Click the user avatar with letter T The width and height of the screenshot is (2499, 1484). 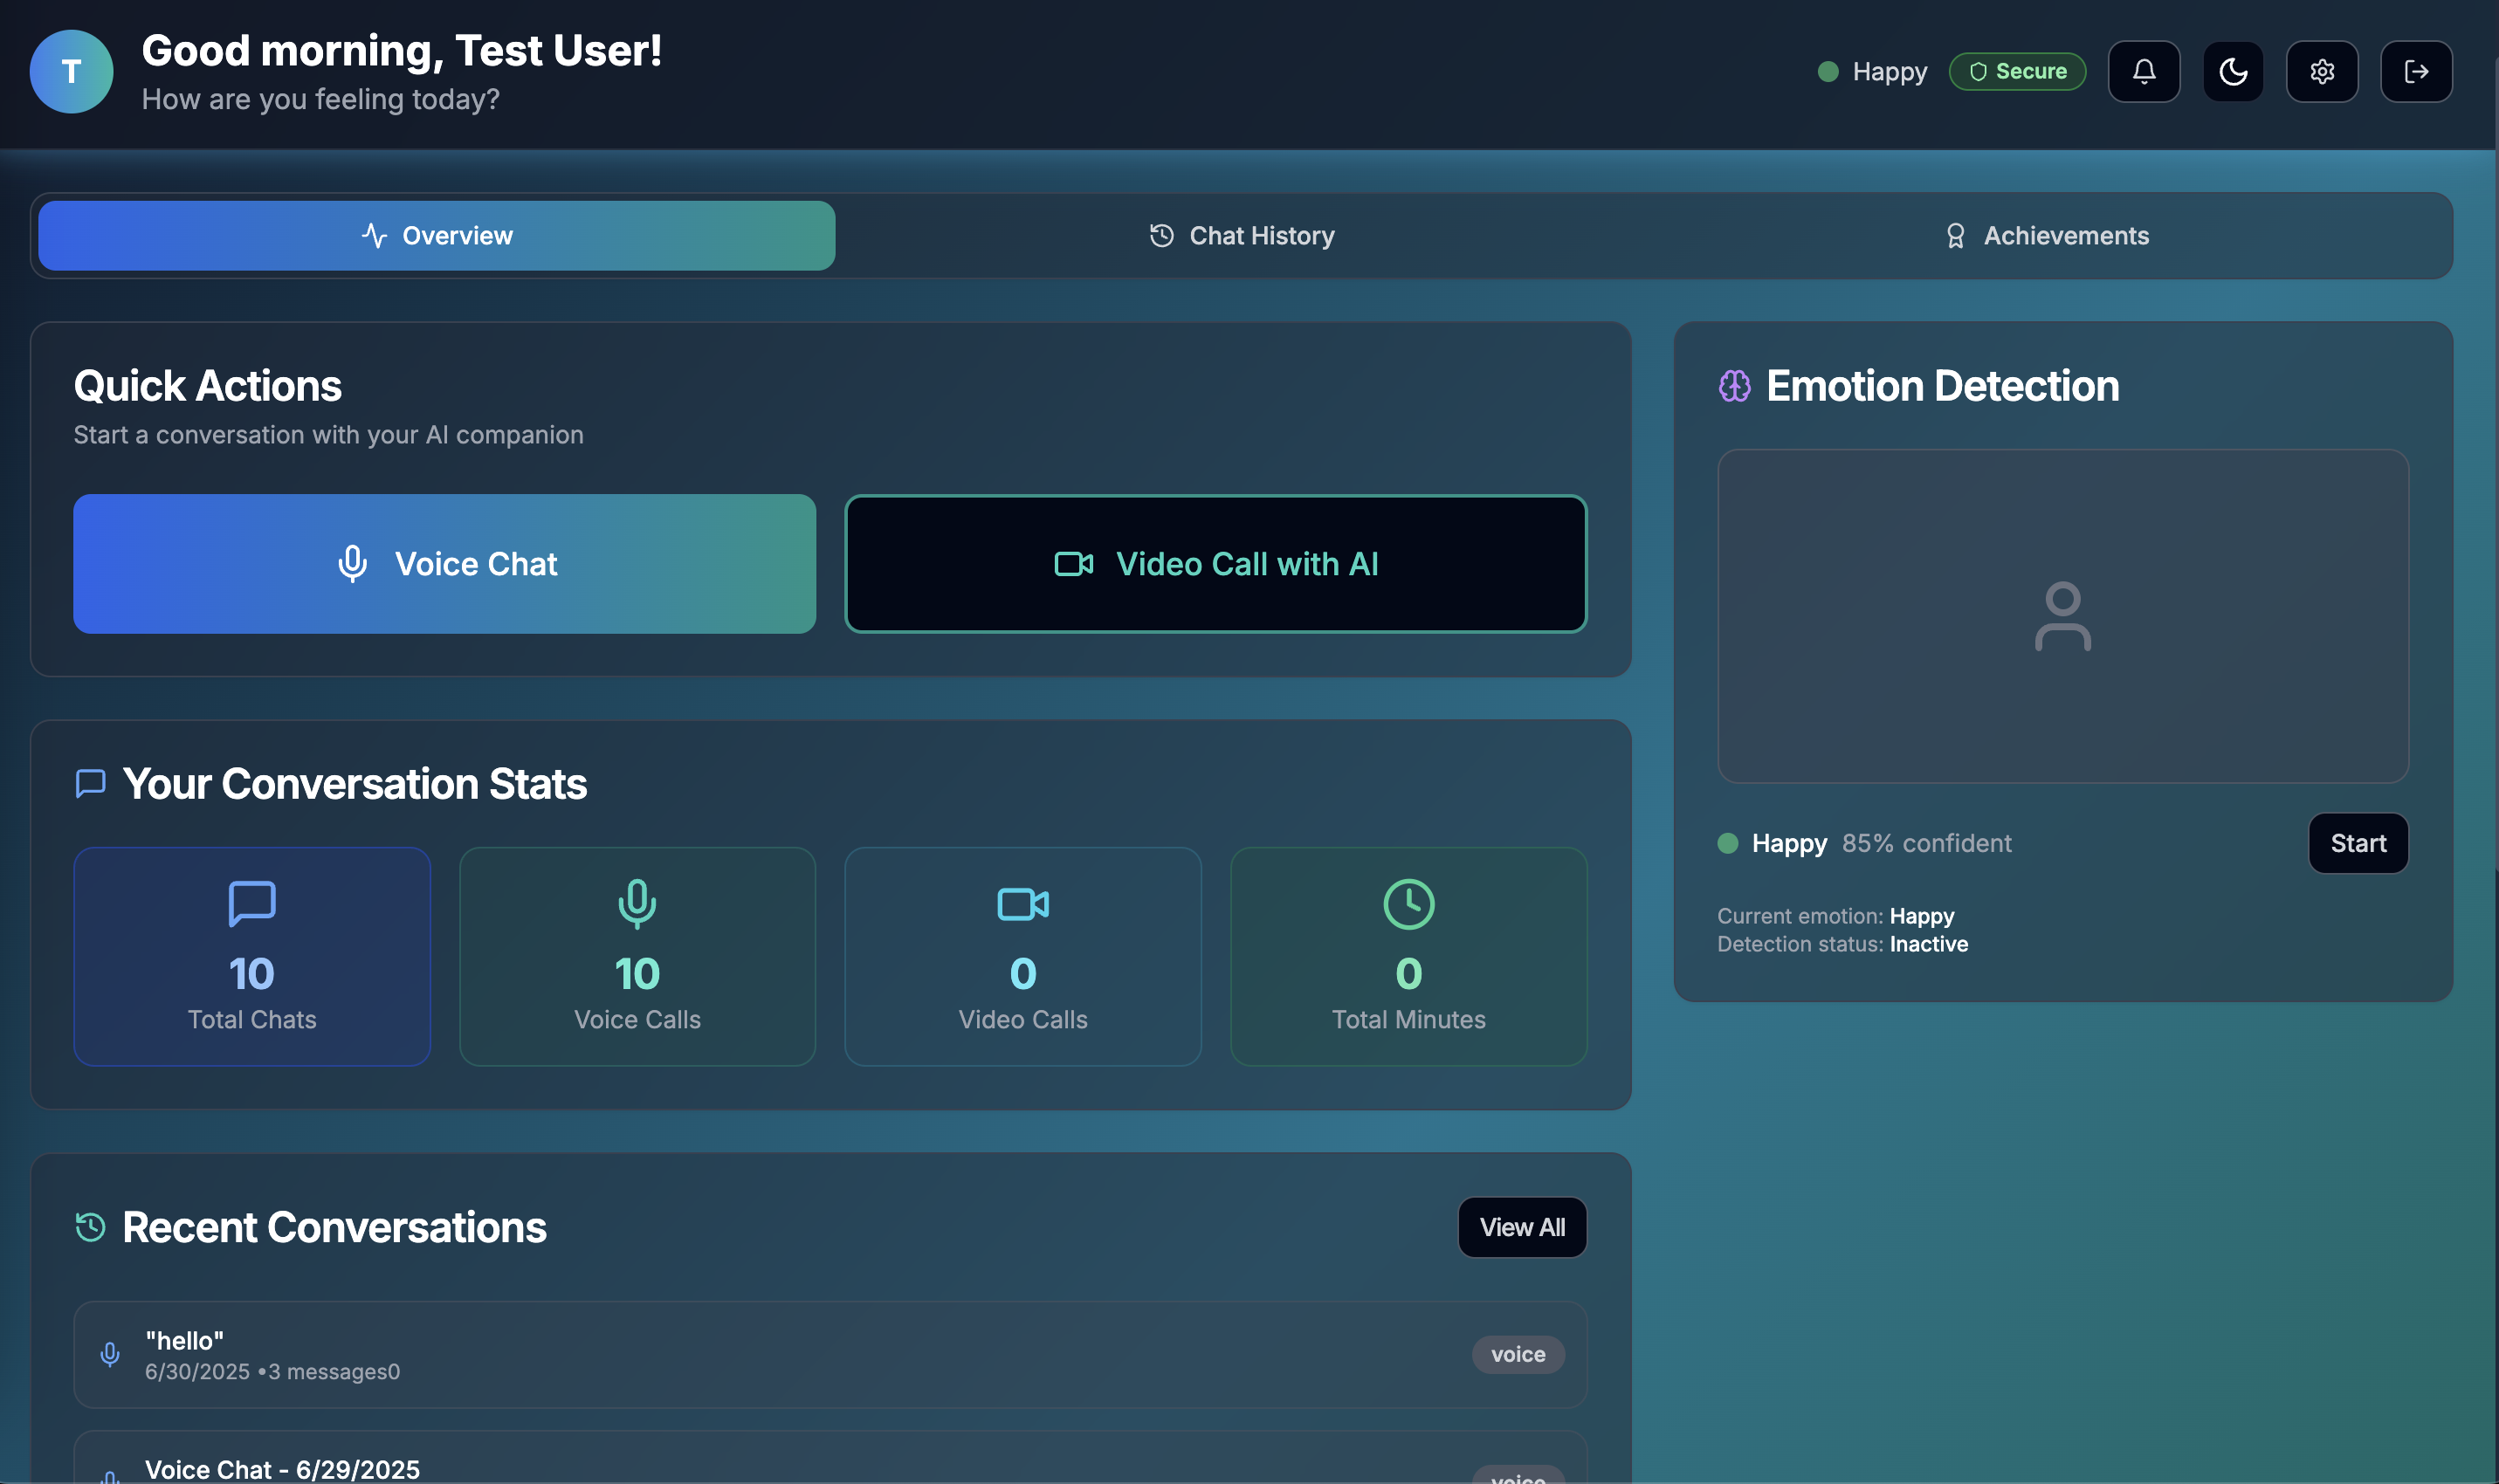71,71
